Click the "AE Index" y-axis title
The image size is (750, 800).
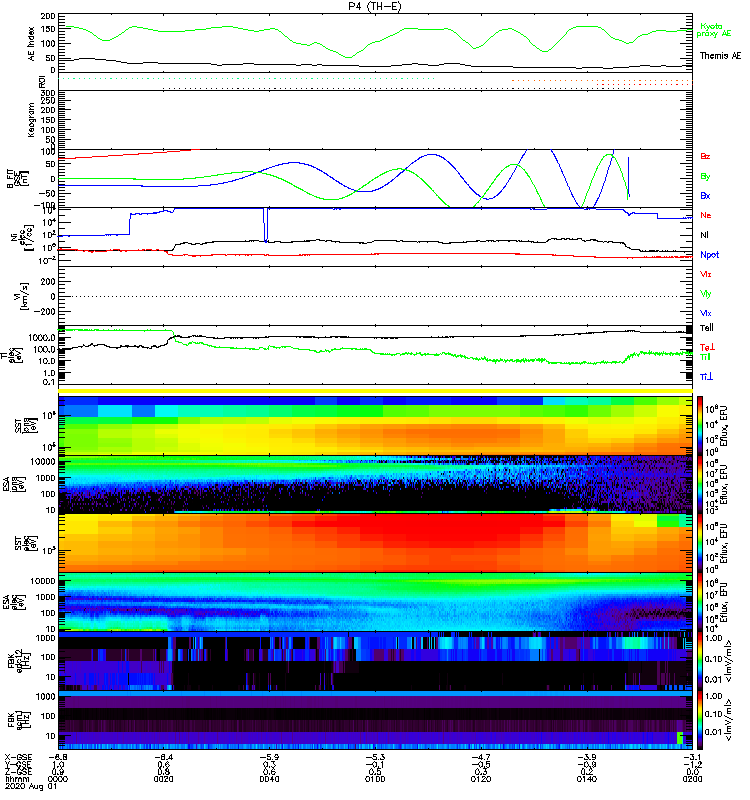(31, 44)
